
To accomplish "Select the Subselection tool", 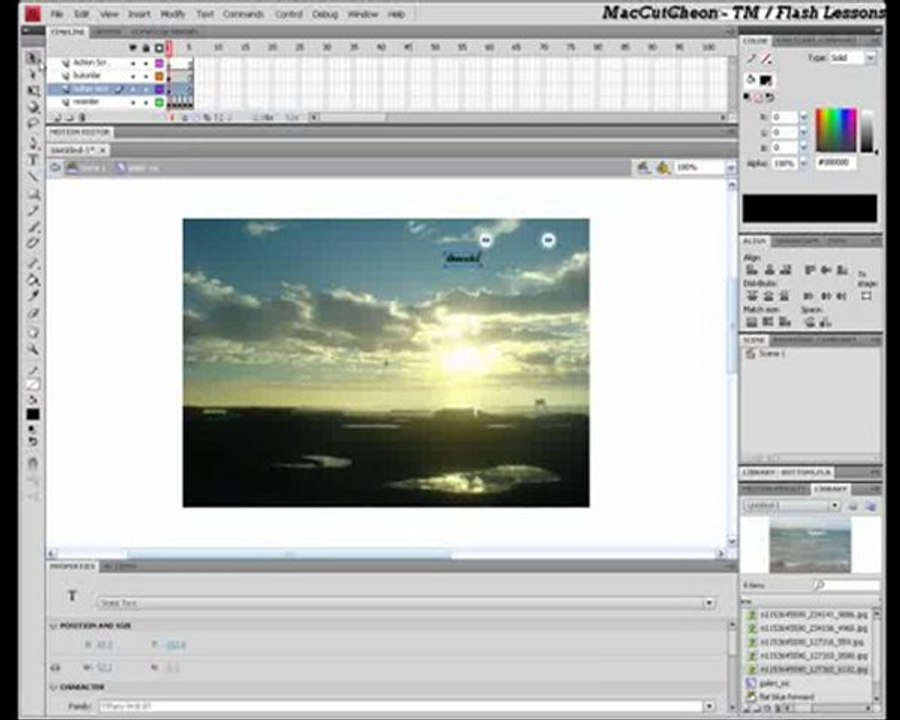I will click(x=33, y=74).
